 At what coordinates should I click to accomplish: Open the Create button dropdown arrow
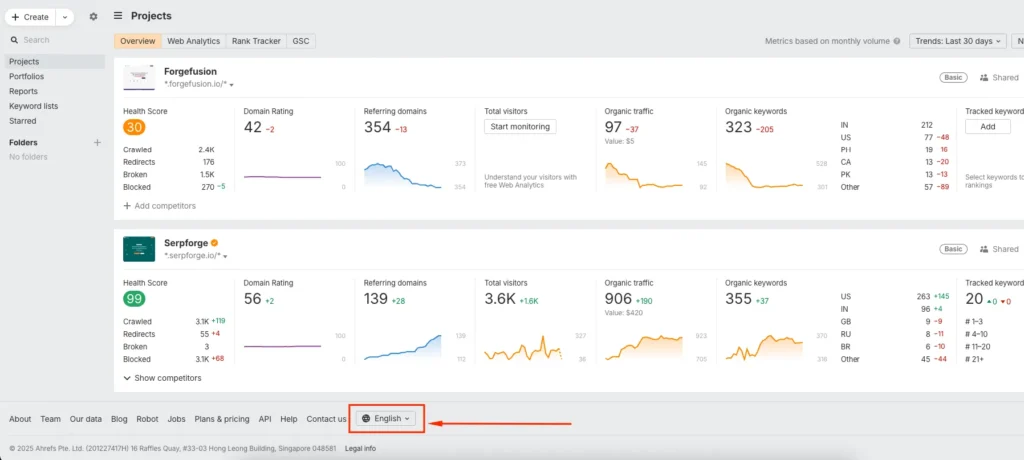pyautogui.click(x=65, y=17)
